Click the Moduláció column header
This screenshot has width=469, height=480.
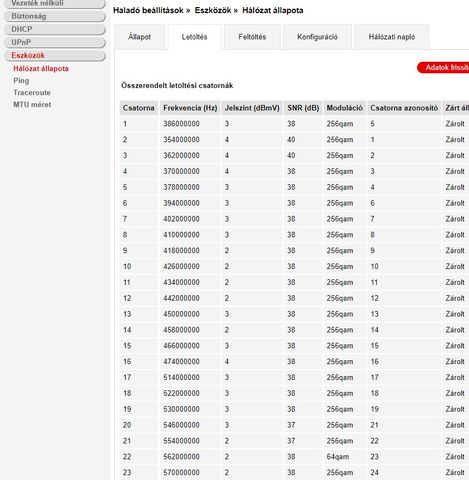344,108
